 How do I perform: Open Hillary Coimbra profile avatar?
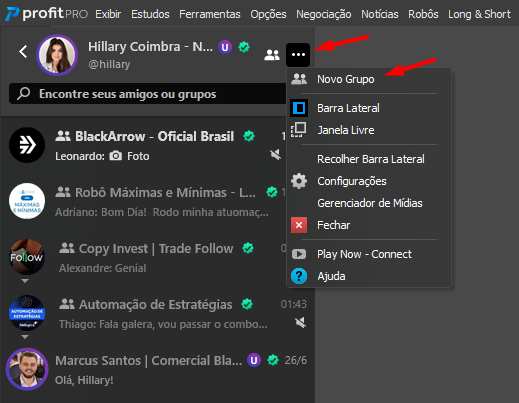pyautogui.click(x=57, y=55)
